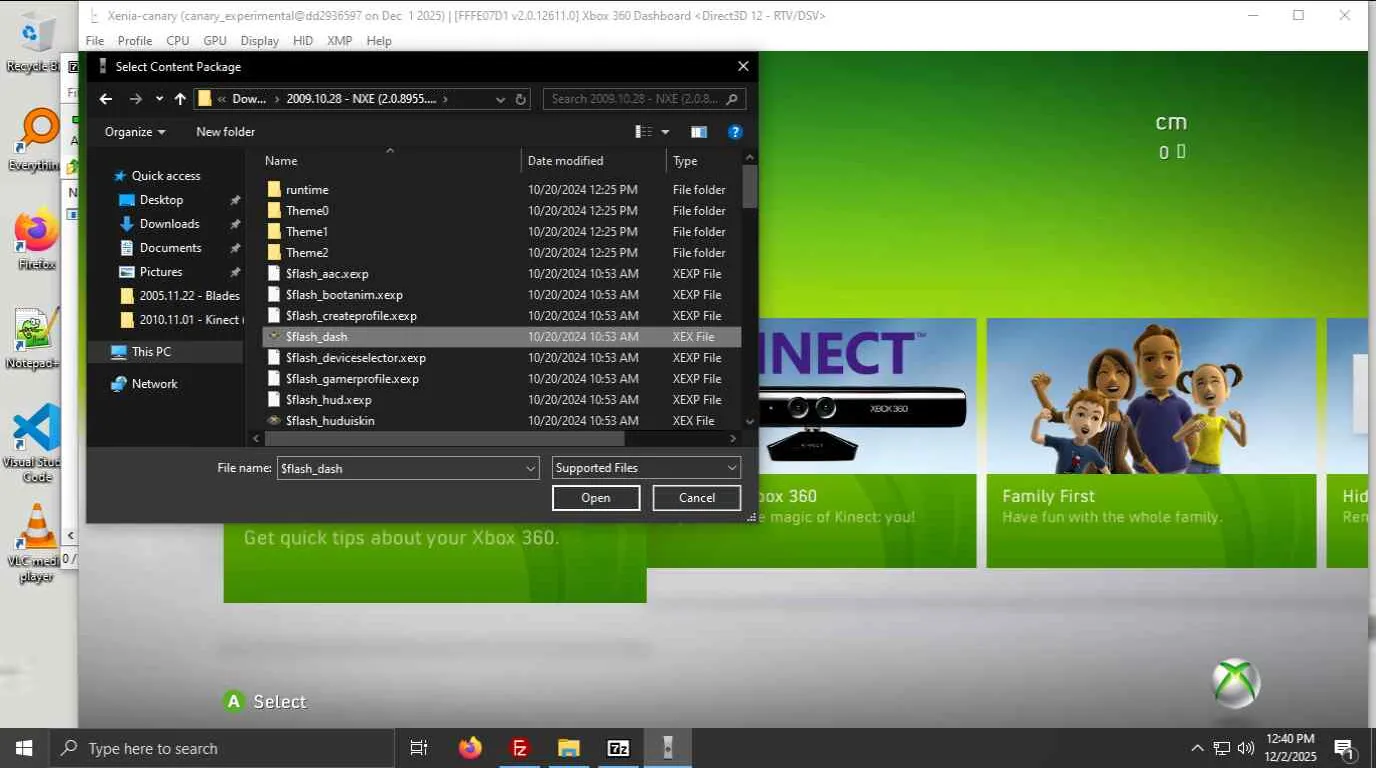Select the Everything search desktop icon
Viewport: 1376px width, 768px height.
pos(36,140)
